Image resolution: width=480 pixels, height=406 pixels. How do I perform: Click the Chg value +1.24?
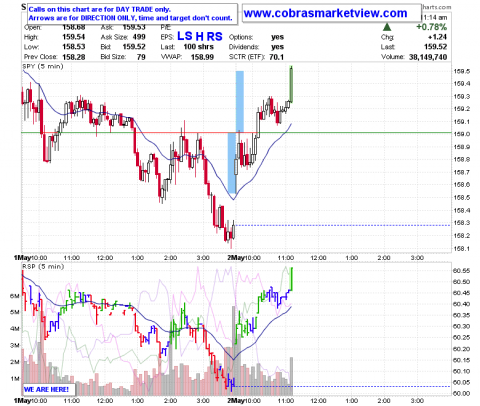(438, 37)
